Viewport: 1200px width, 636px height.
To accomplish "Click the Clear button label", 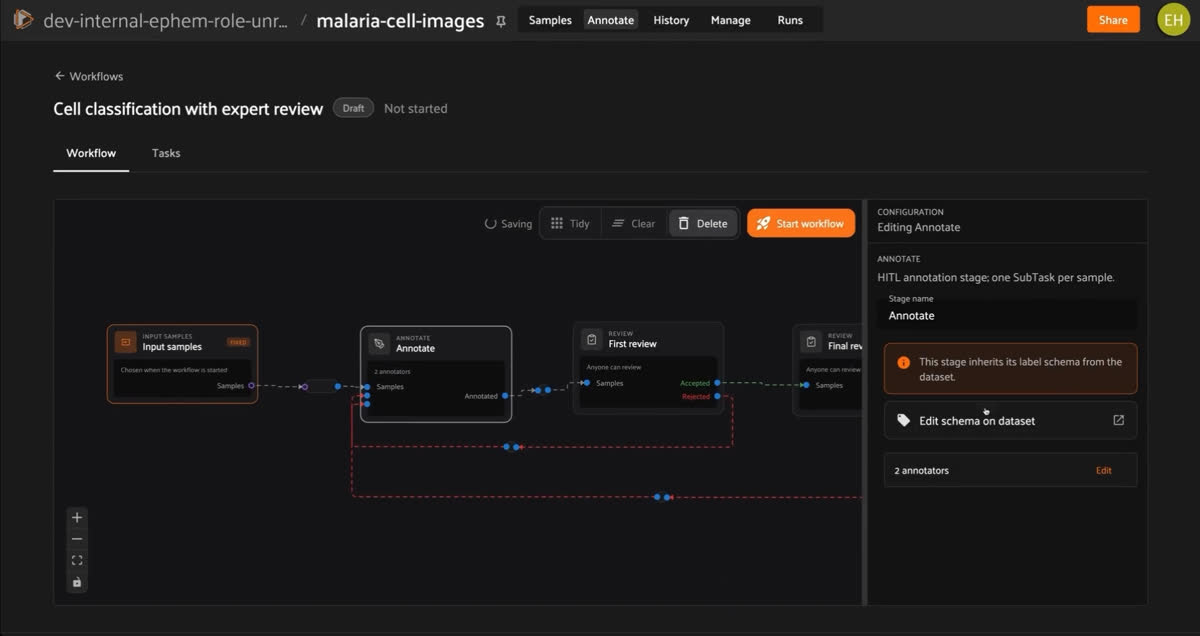I will coord(644,224).
